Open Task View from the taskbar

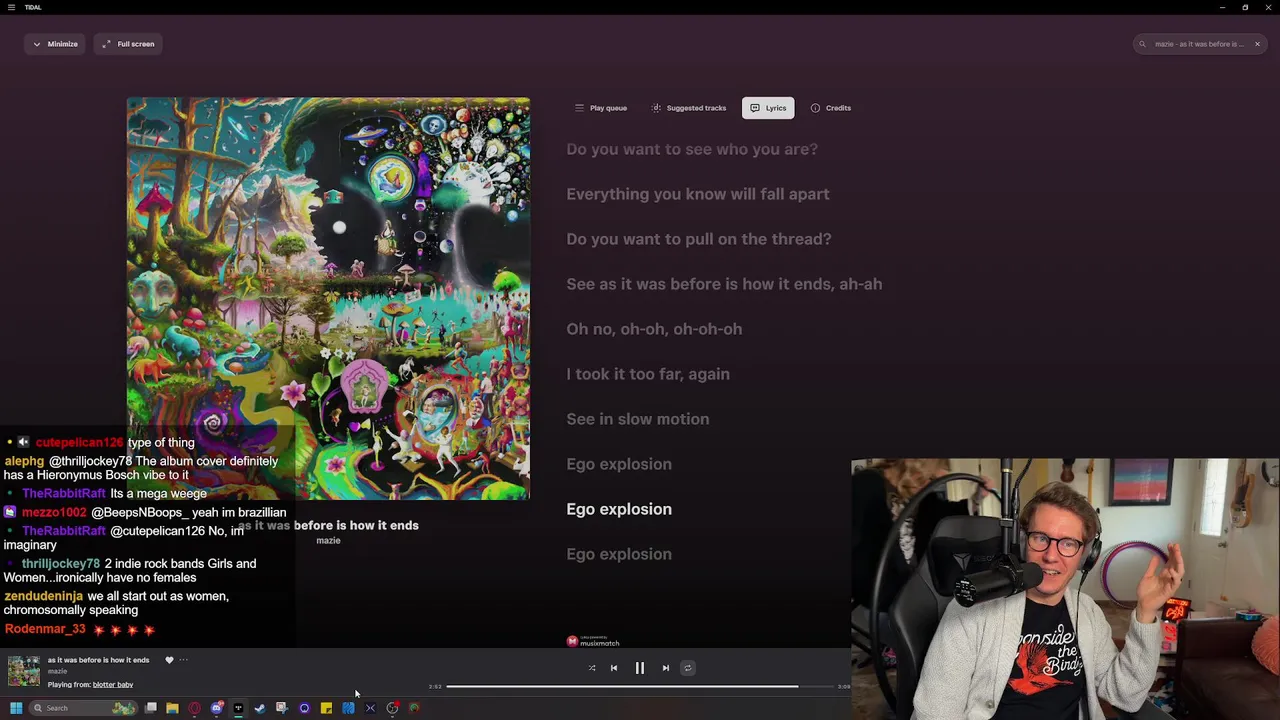(x=151, y=708)
